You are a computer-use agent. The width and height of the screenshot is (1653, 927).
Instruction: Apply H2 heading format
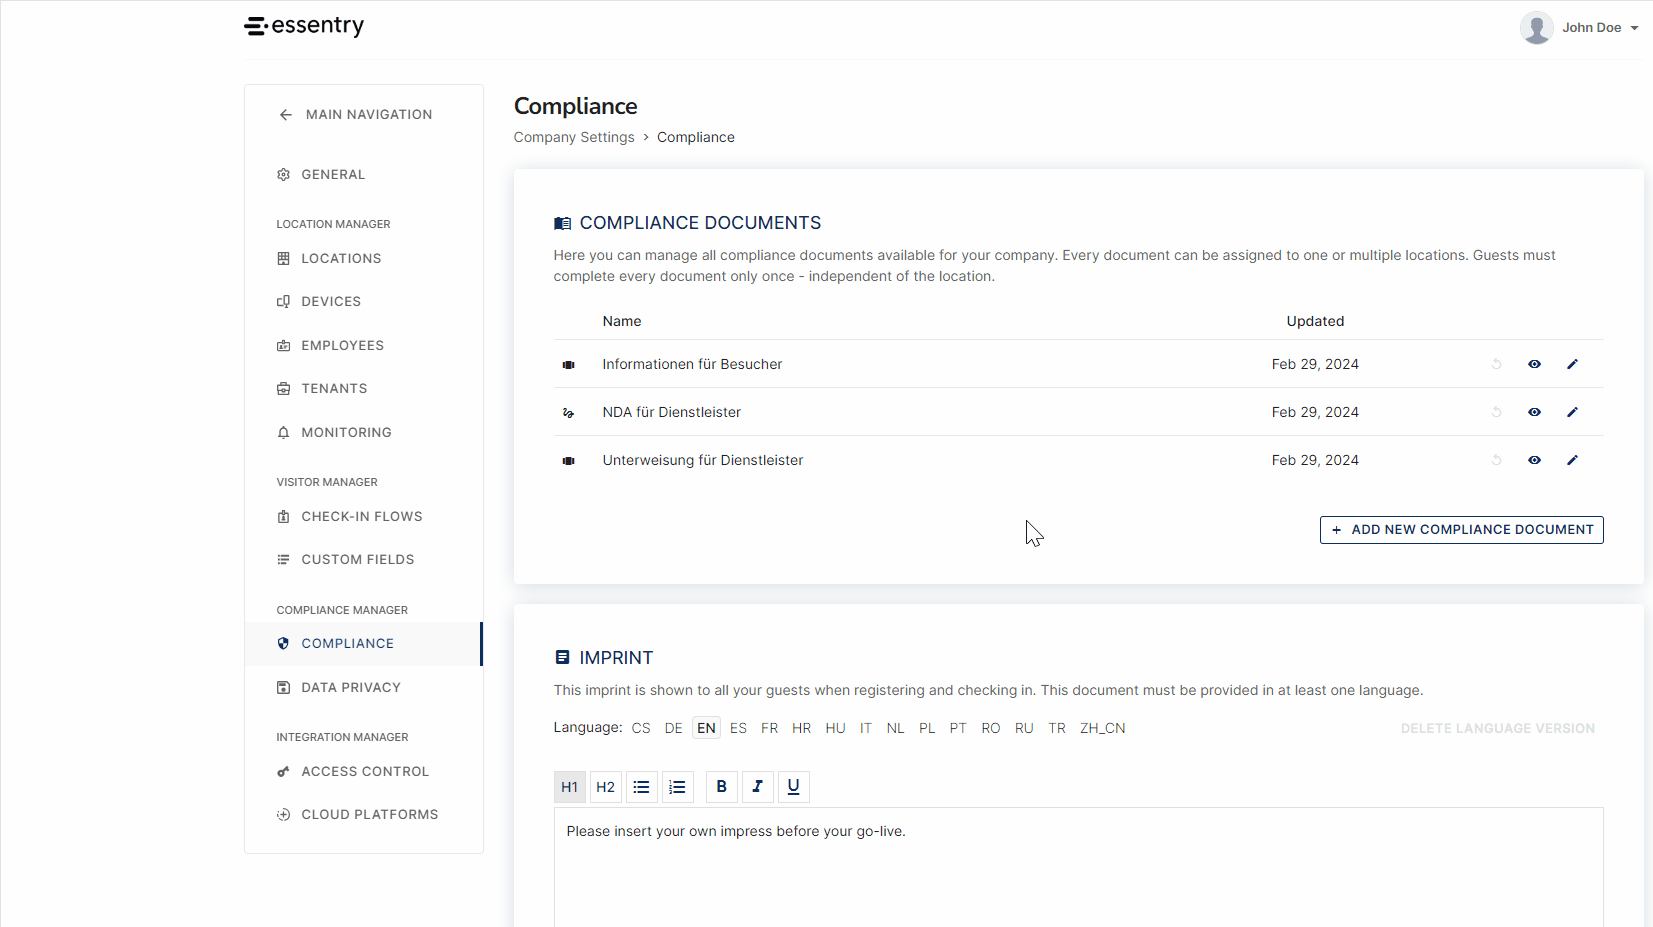[606, 788]
